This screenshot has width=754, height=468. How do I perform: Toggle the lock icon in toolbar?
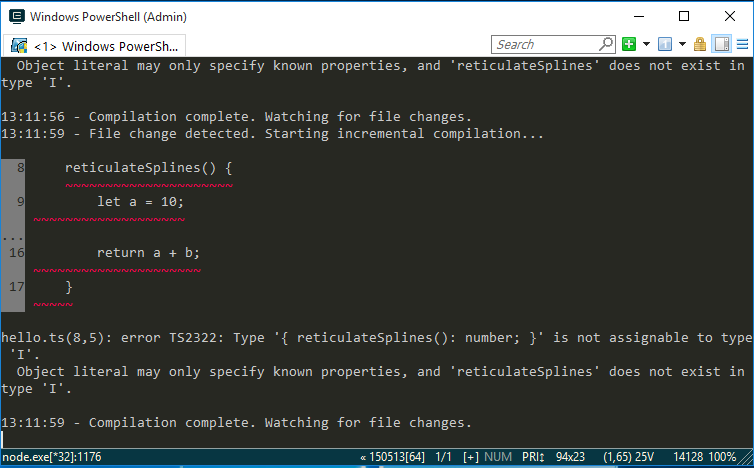pyautogui.click(x=700, y=44)
